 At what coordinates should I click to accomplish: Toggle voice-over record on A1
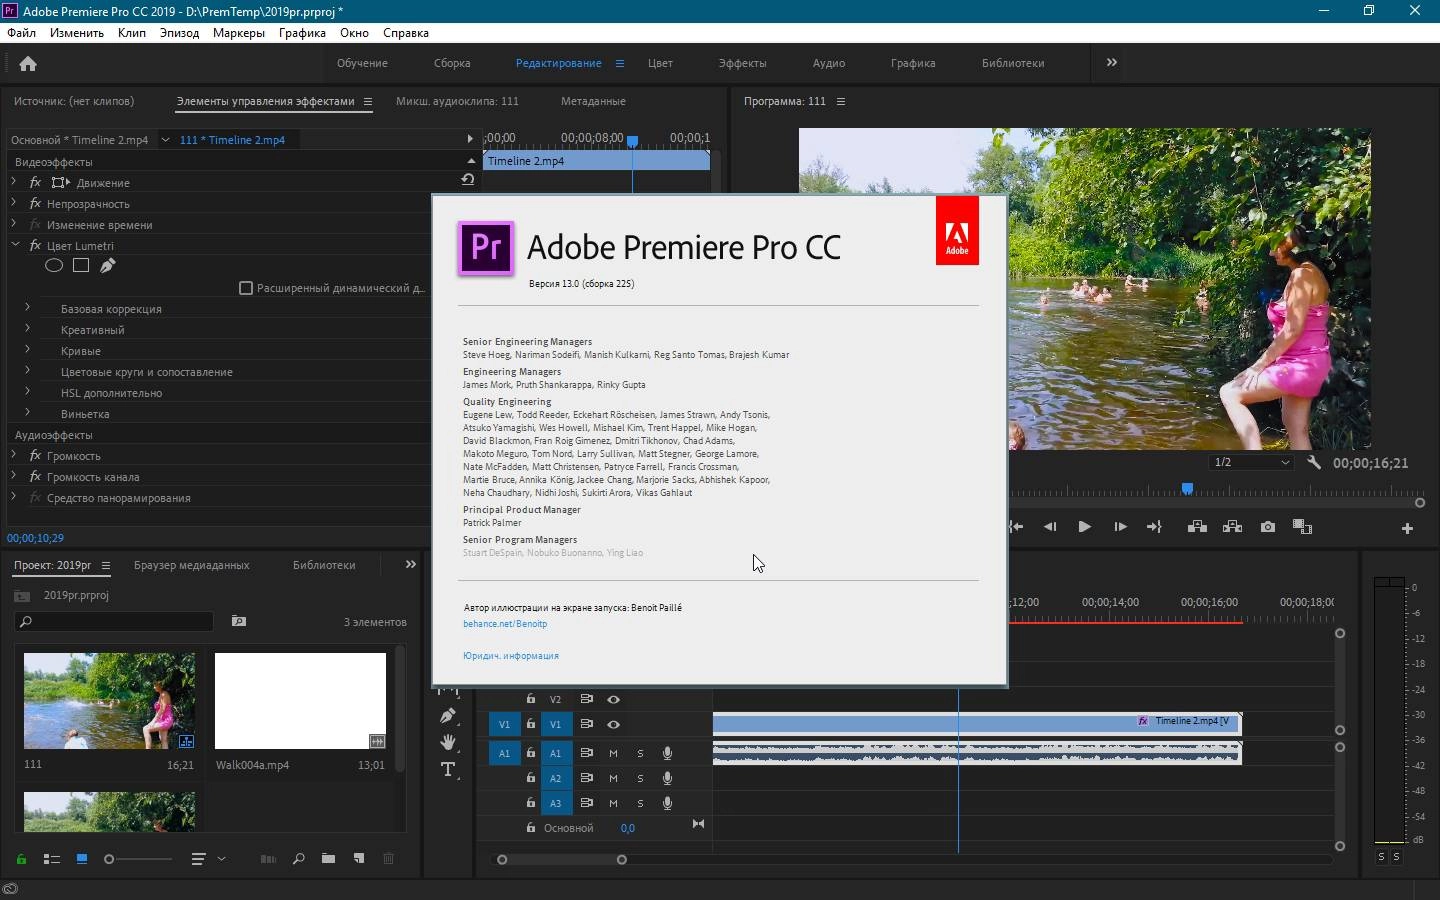(667, 753)
